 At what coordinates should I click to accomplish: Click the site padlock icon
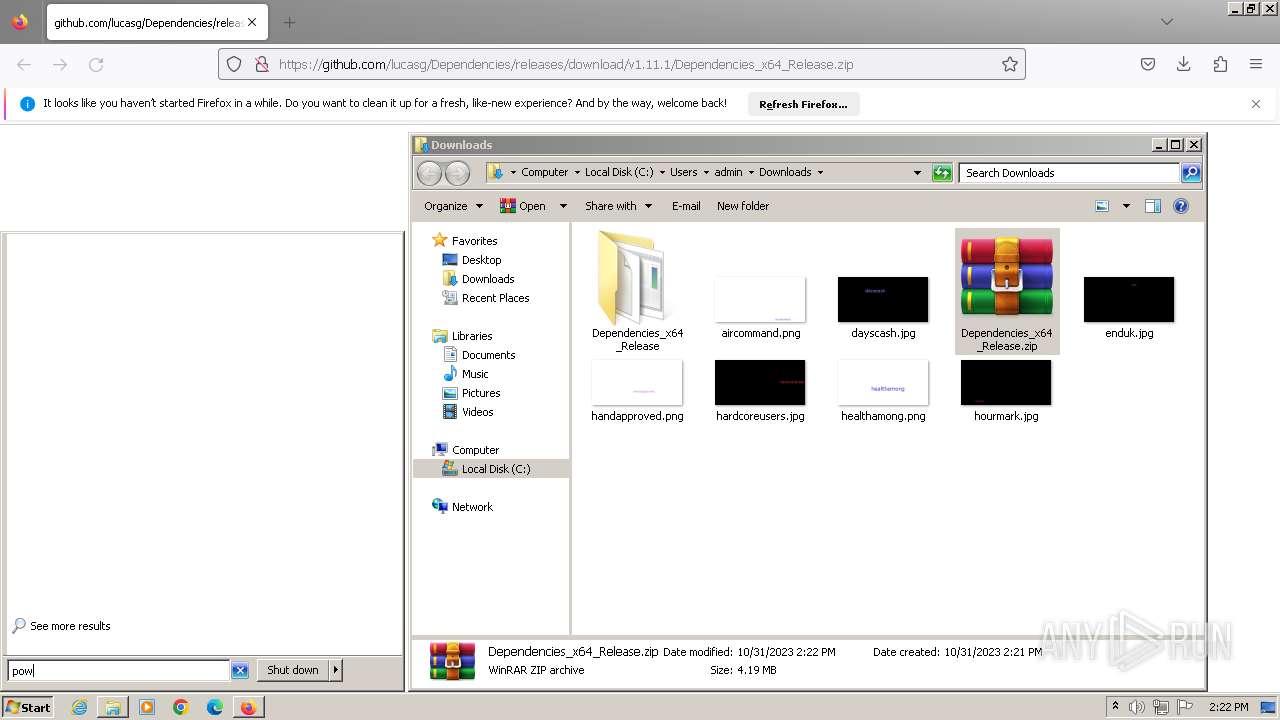[261, 64]
